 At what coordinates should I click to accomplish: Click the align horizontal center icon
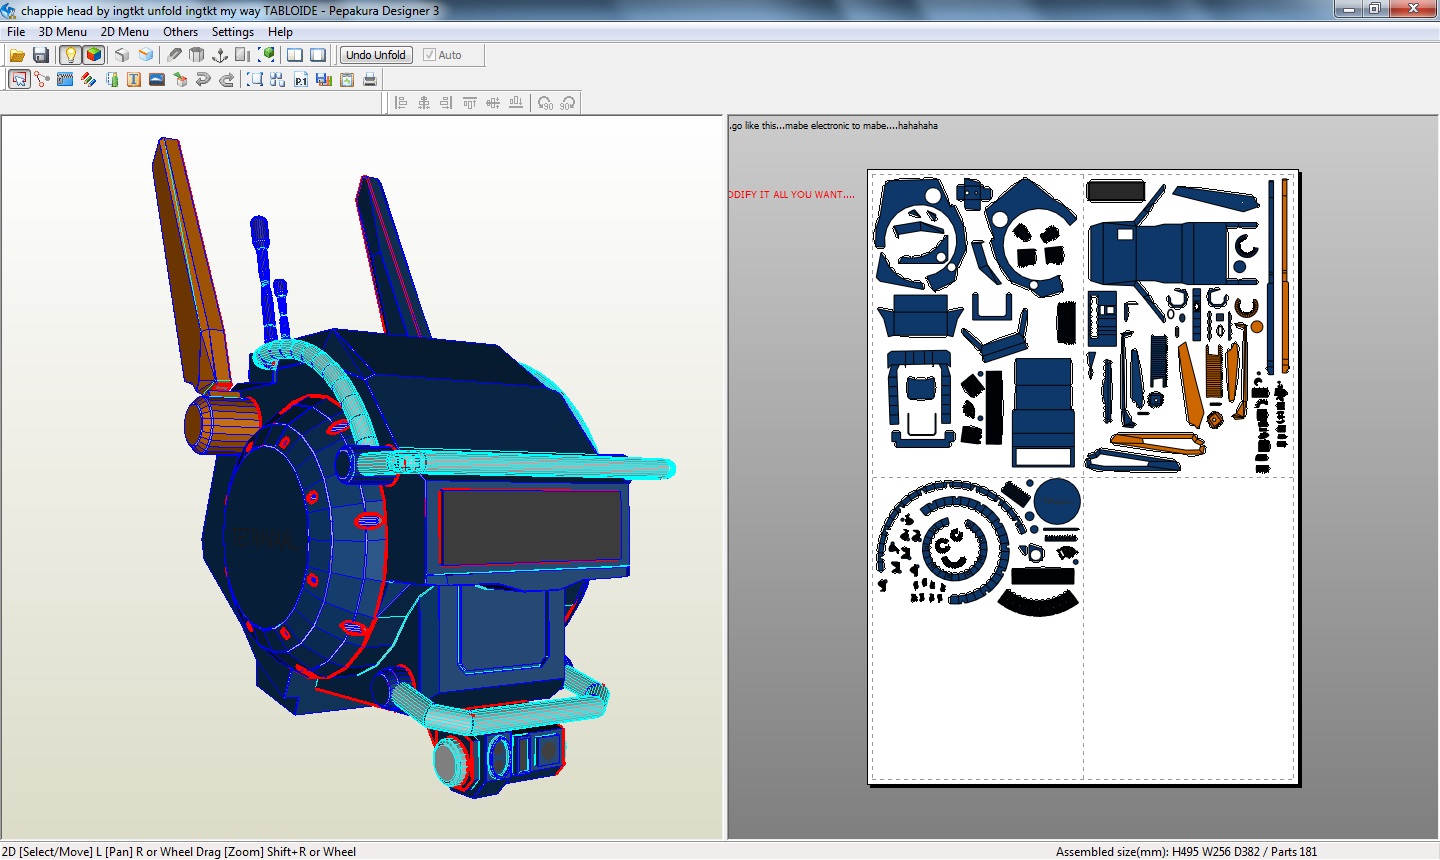coord(424,102)
